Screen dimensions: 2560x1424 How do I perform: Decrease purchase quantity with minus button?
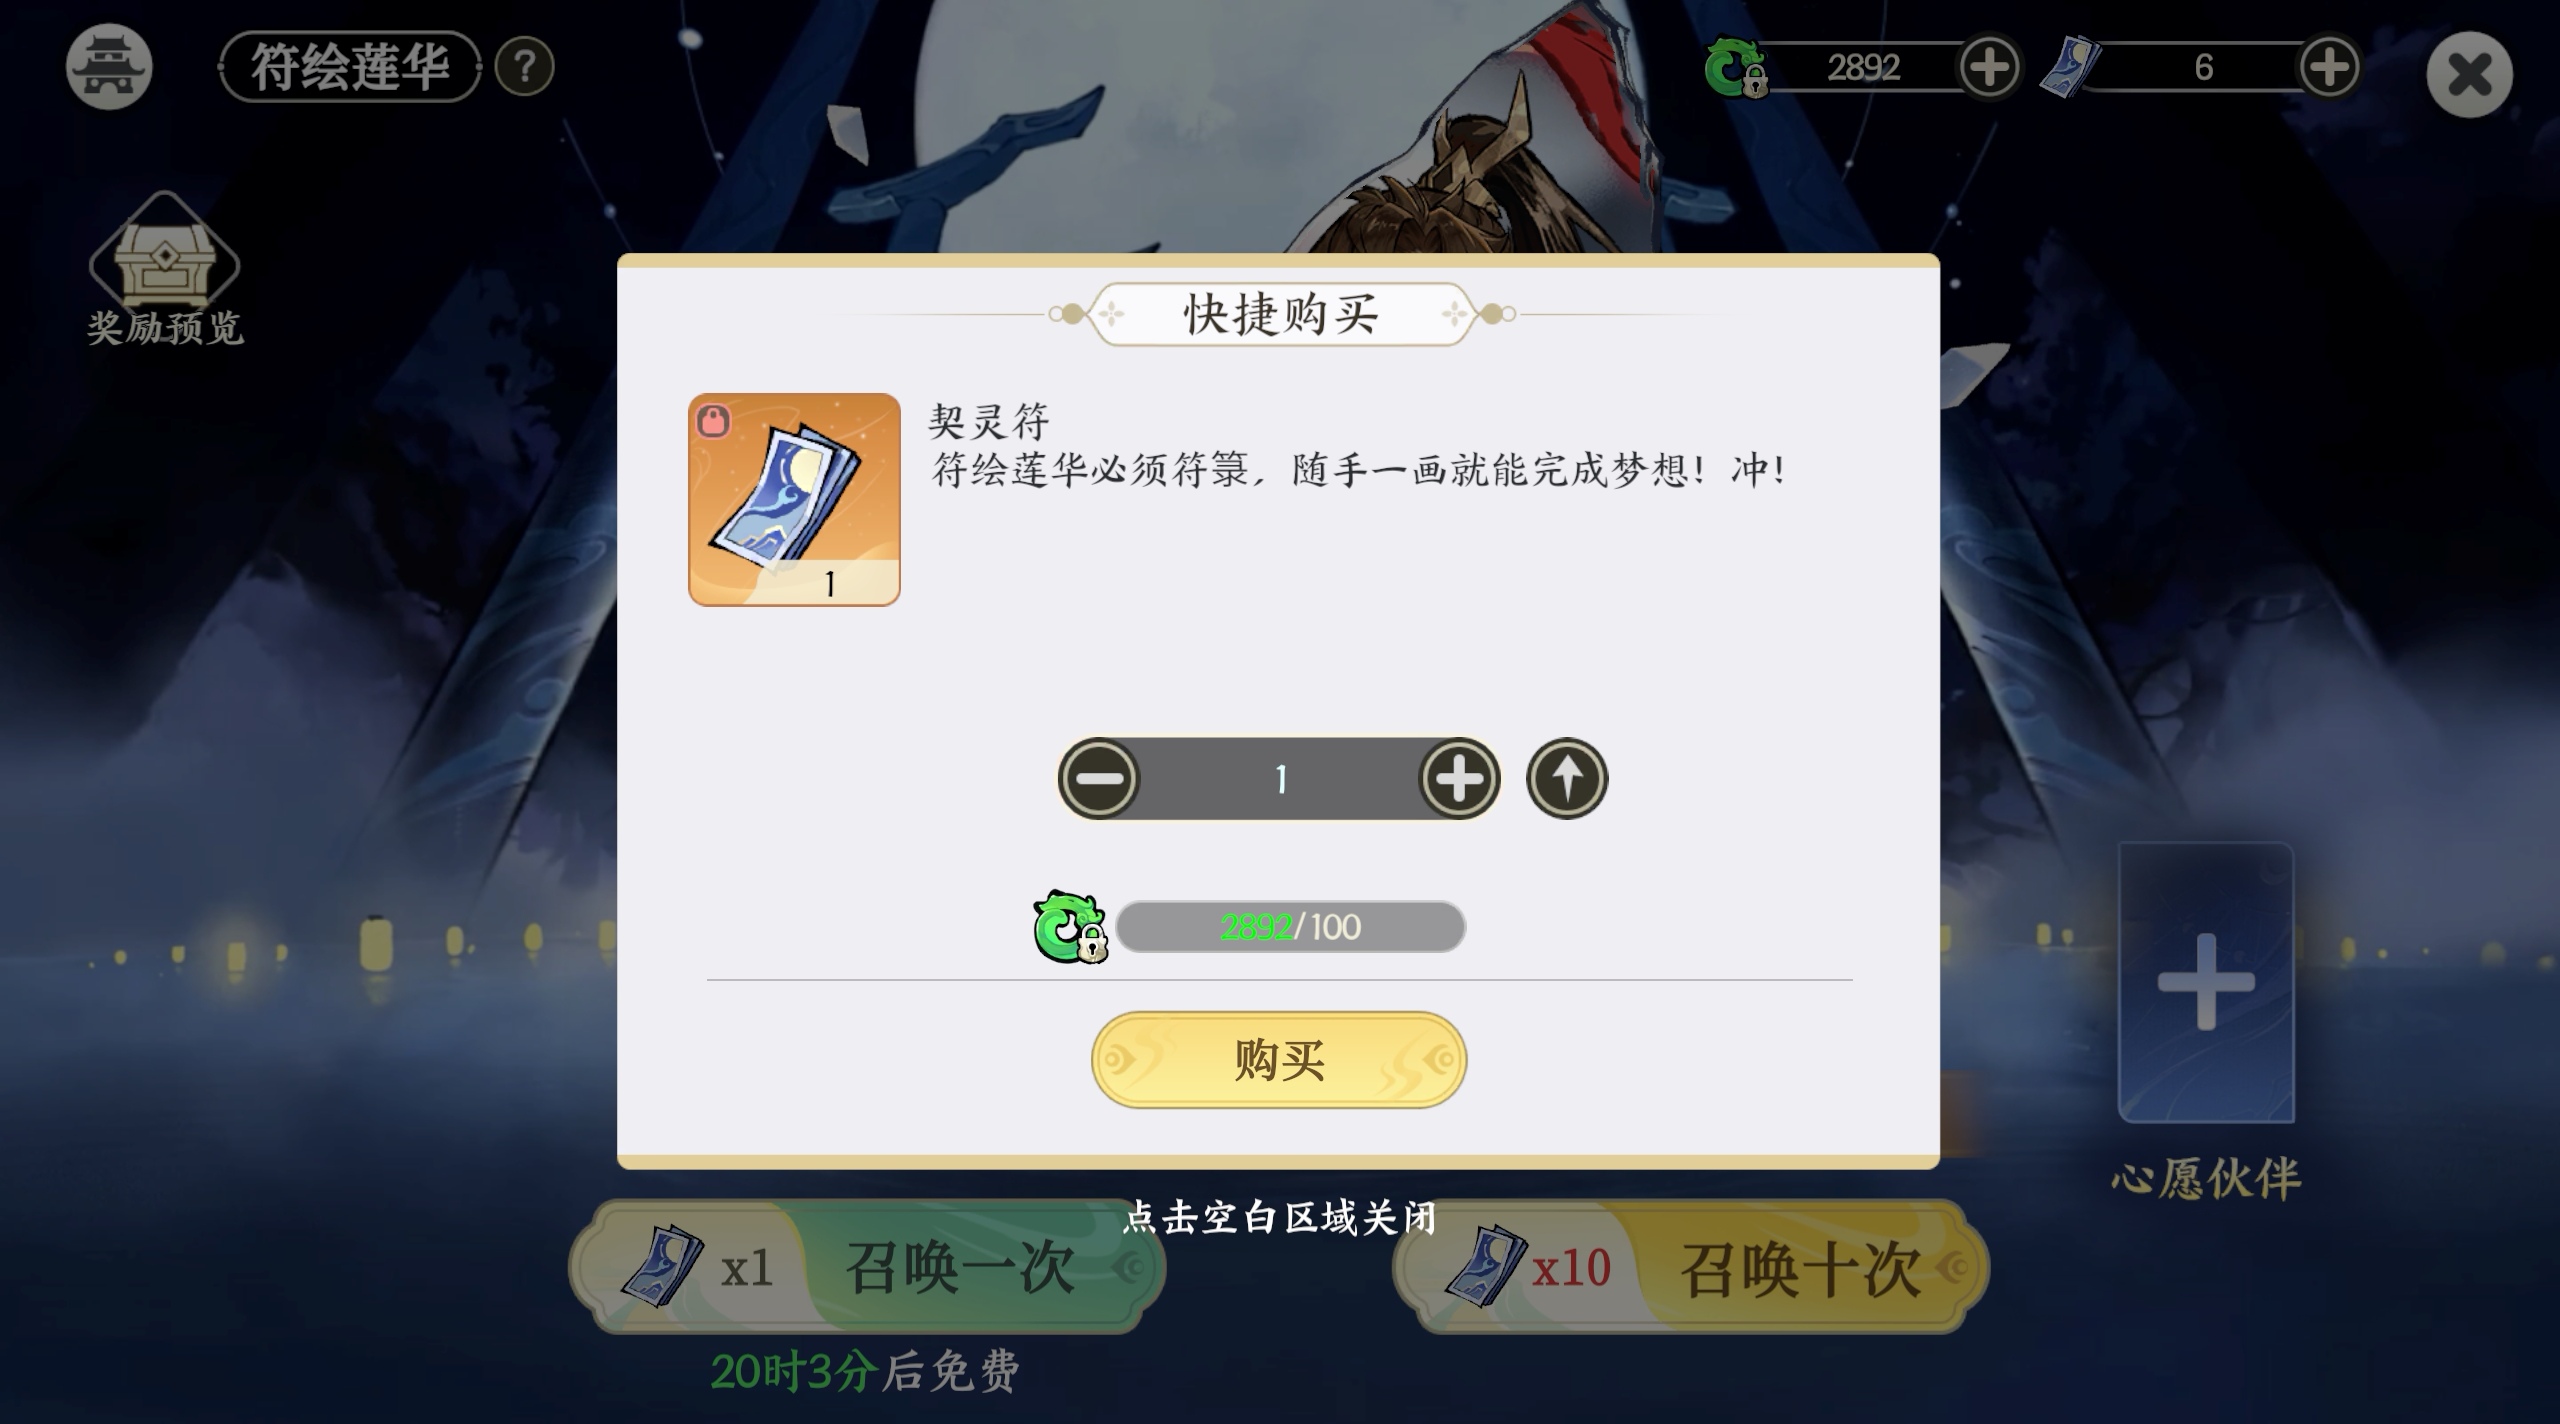(1099, 778)
